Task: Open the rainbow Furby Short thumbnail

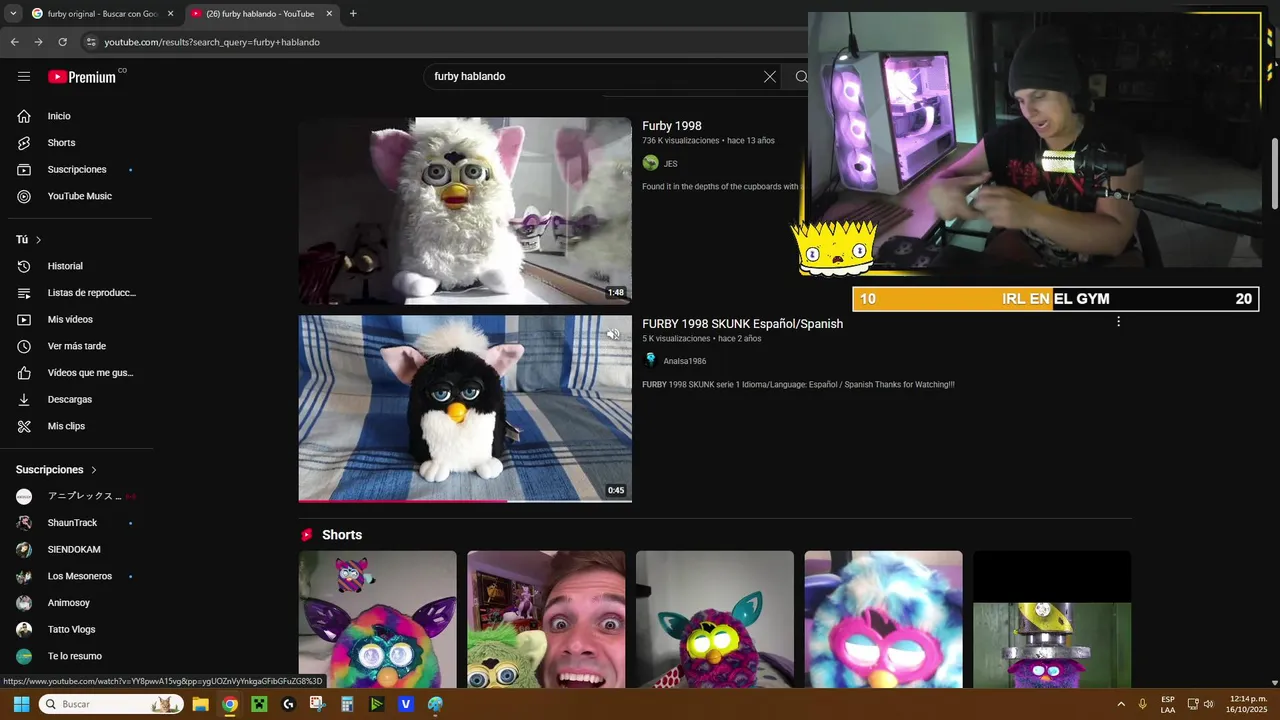Action: 377,619
